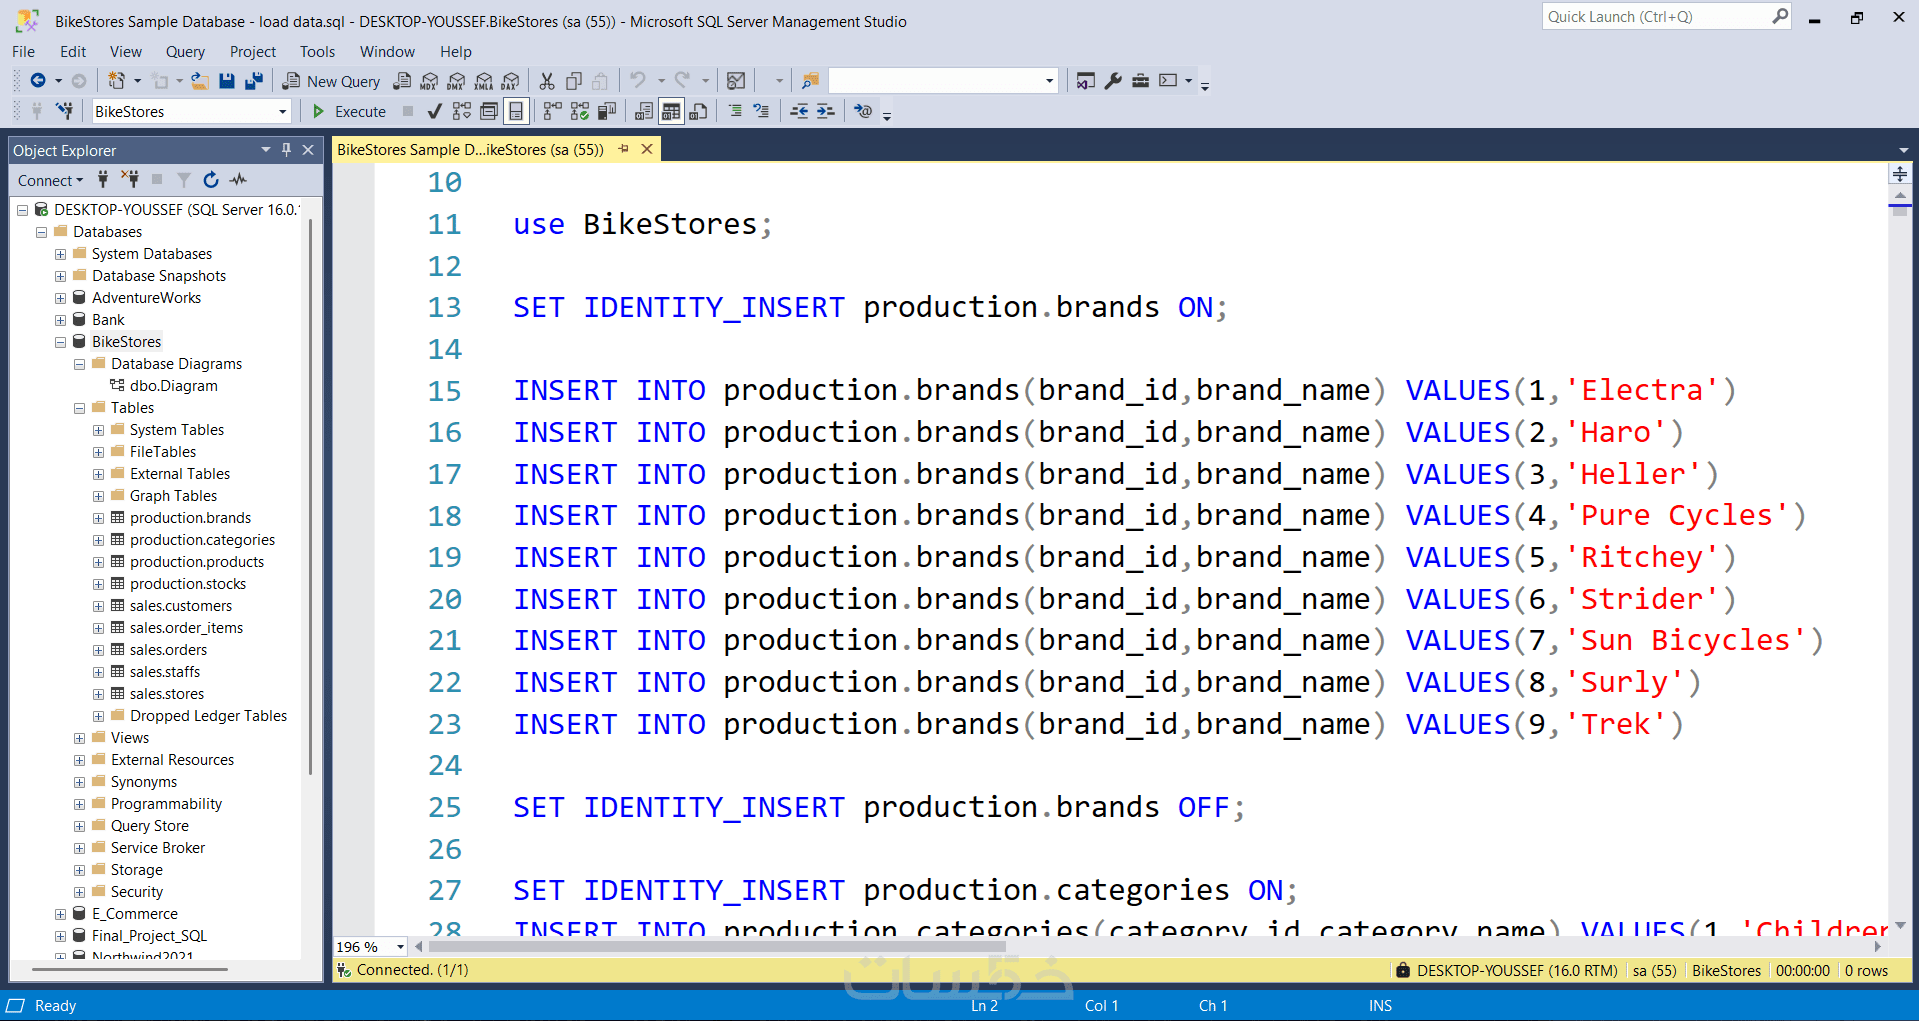Decrease the line indent
1919x1021 pixels.
click(799, 111)
